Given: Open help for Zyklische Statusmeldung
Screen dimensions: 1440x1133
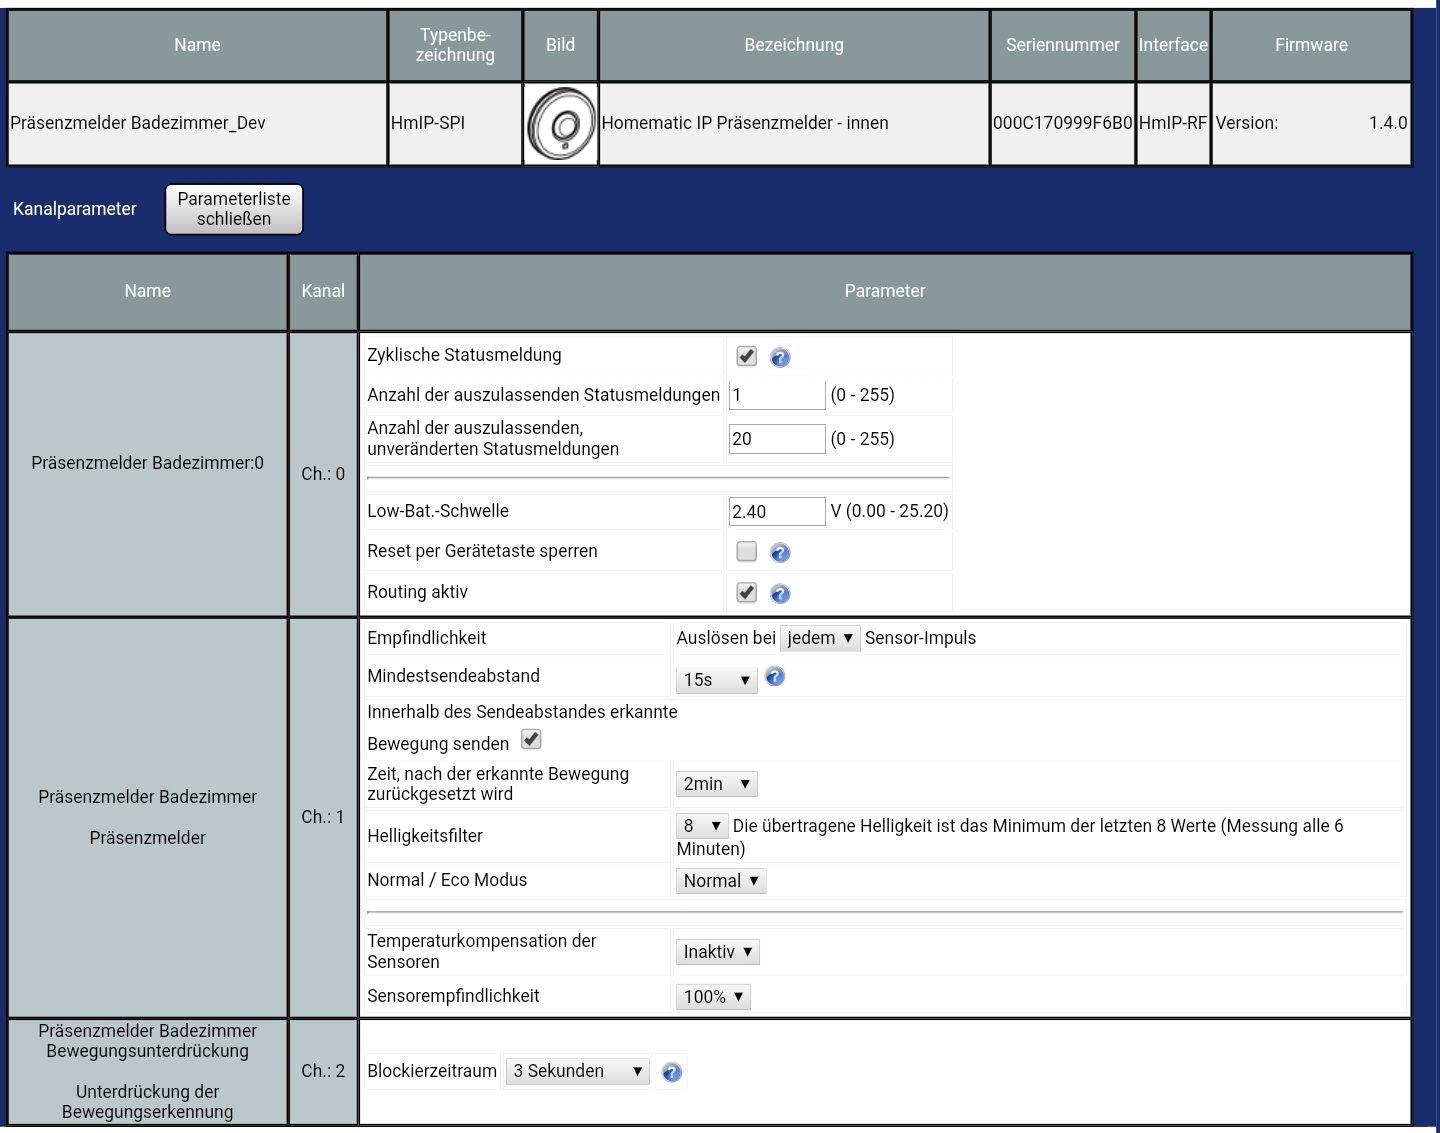Looking at the screenshot, I should pyautogui.click(x=780, y=357).
